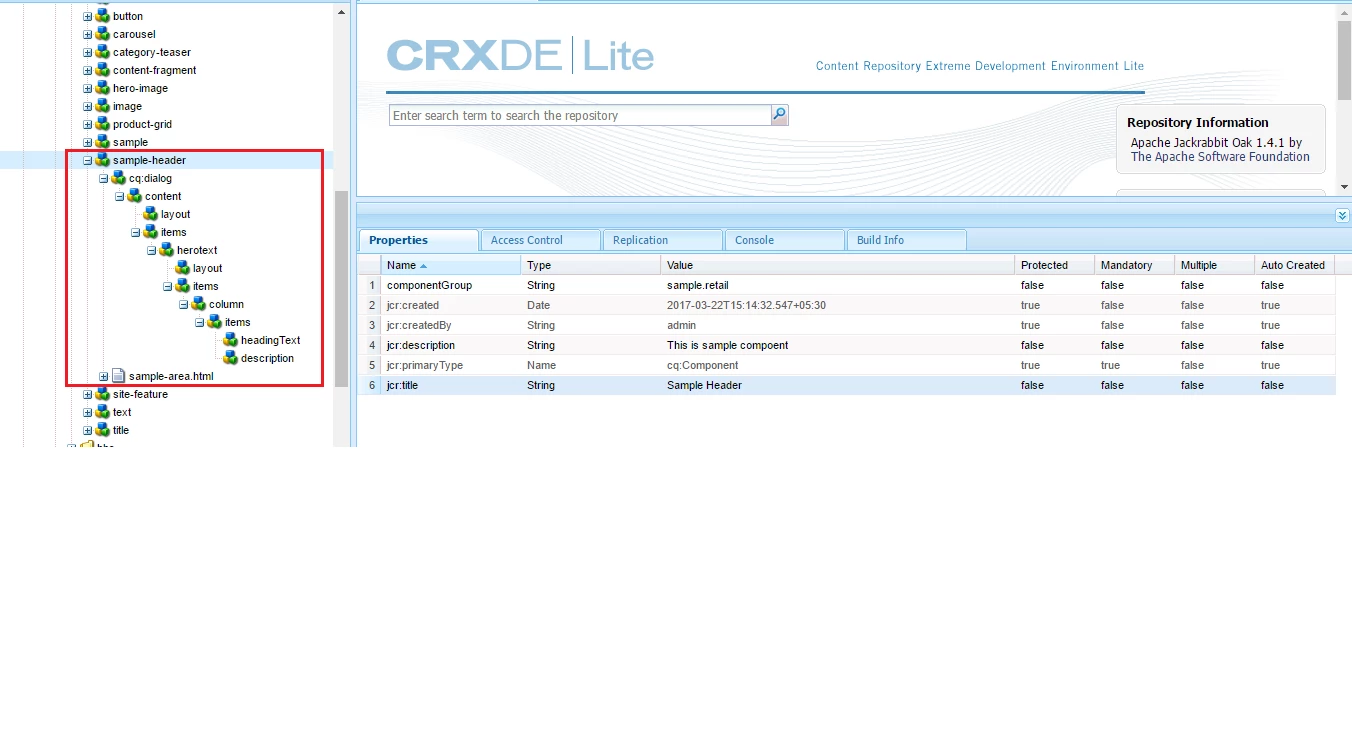Collapse the cq:dialog tree node

103,178
